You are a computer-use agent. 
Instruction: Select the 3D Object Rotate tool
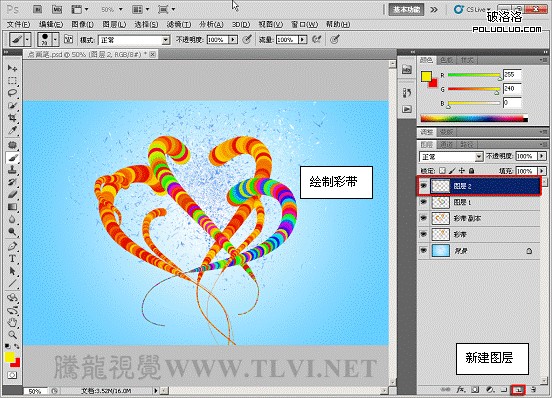tap(12, 298)
